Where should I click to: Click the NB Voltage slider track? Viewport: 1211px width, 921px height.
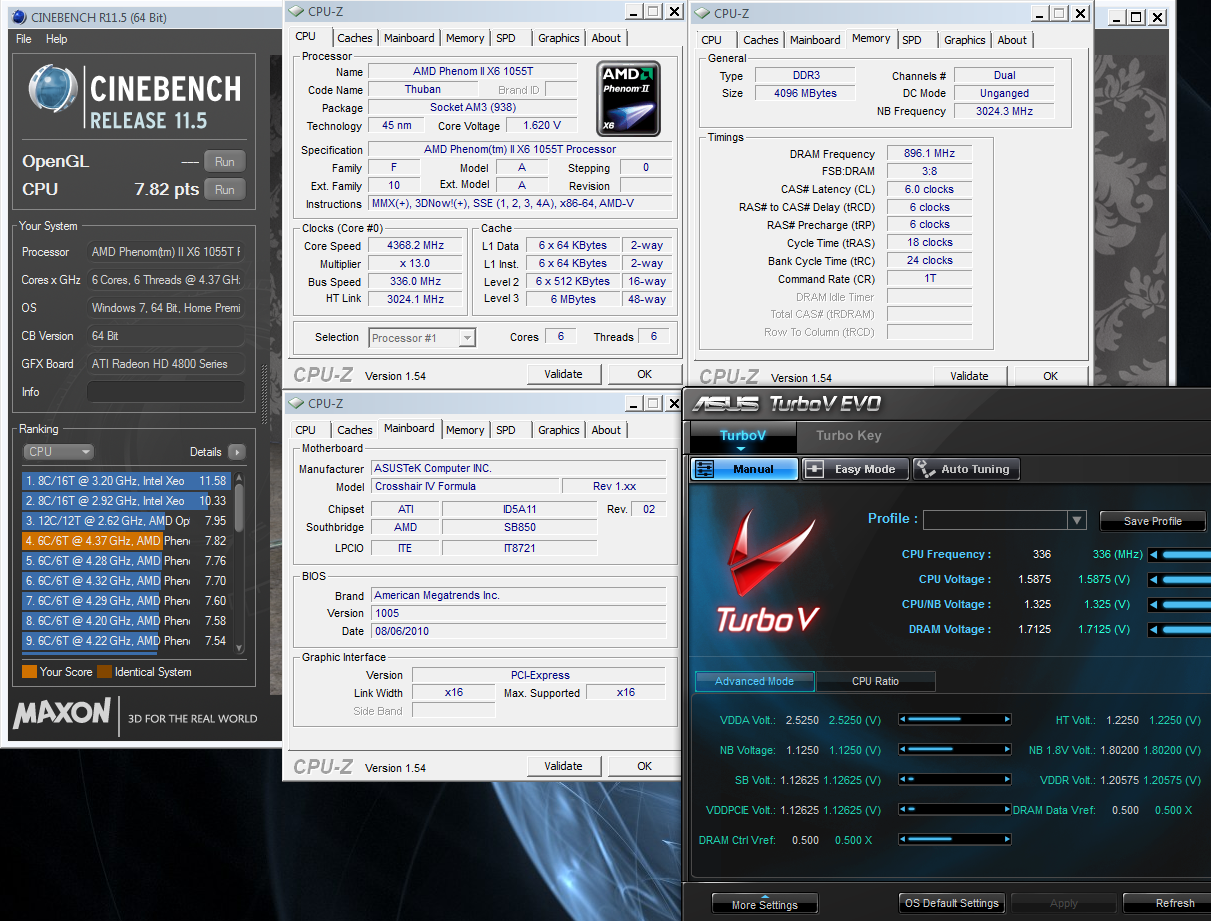pyautogui.click(x=955, y=750)
